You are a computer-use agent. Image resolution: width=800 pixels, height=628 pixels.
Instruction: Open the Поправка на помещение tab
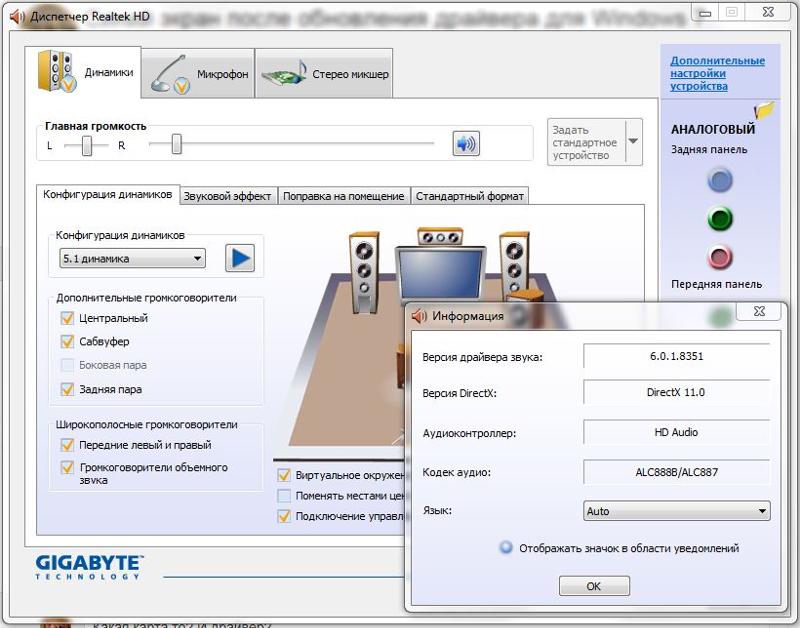343,196
